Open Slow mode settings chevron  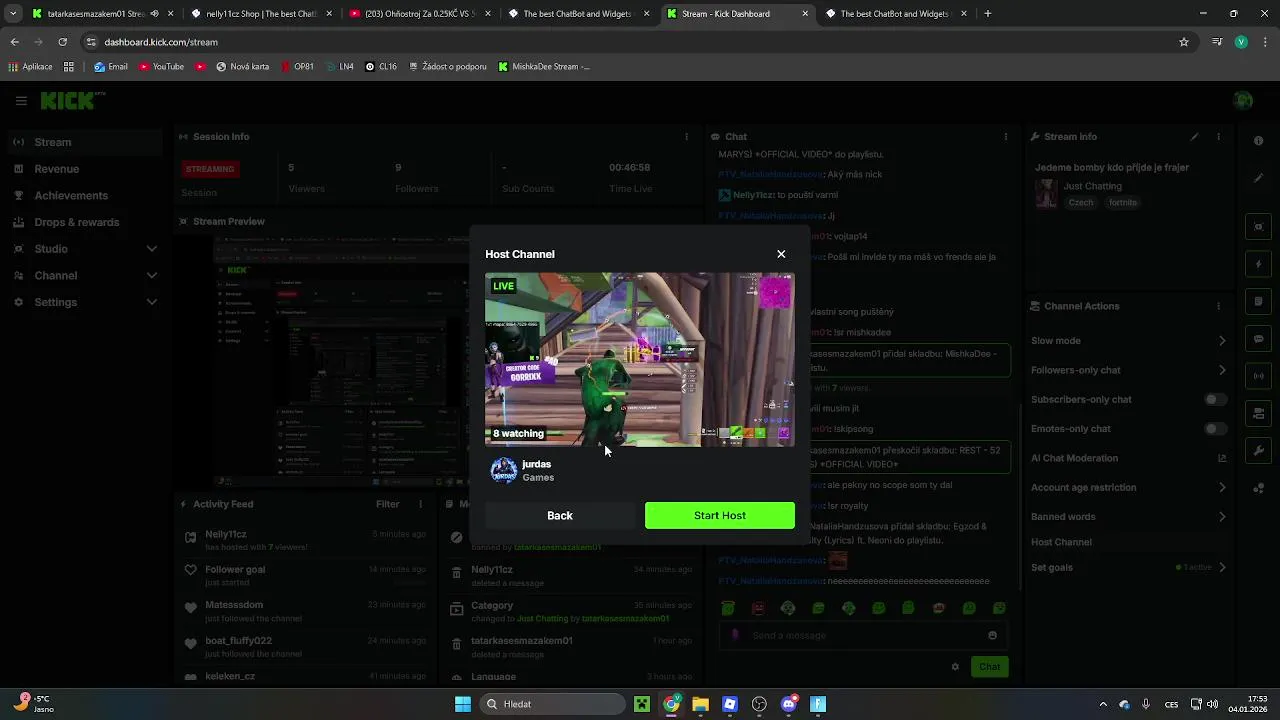1222,341
